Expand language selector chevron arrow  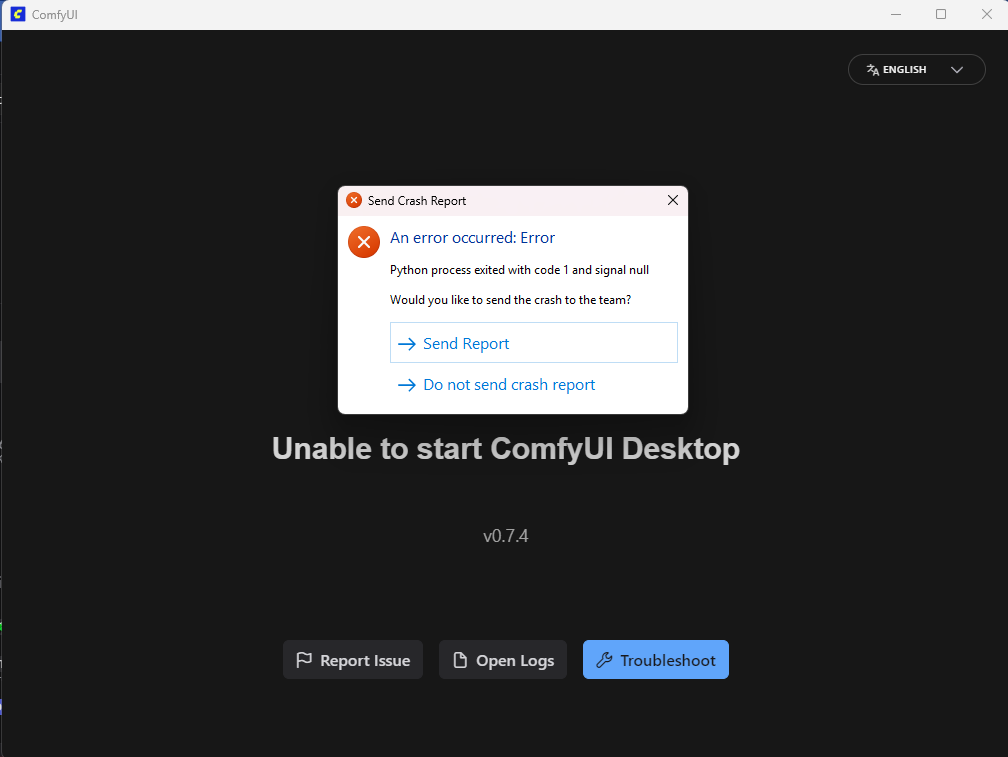pos(957,69)
